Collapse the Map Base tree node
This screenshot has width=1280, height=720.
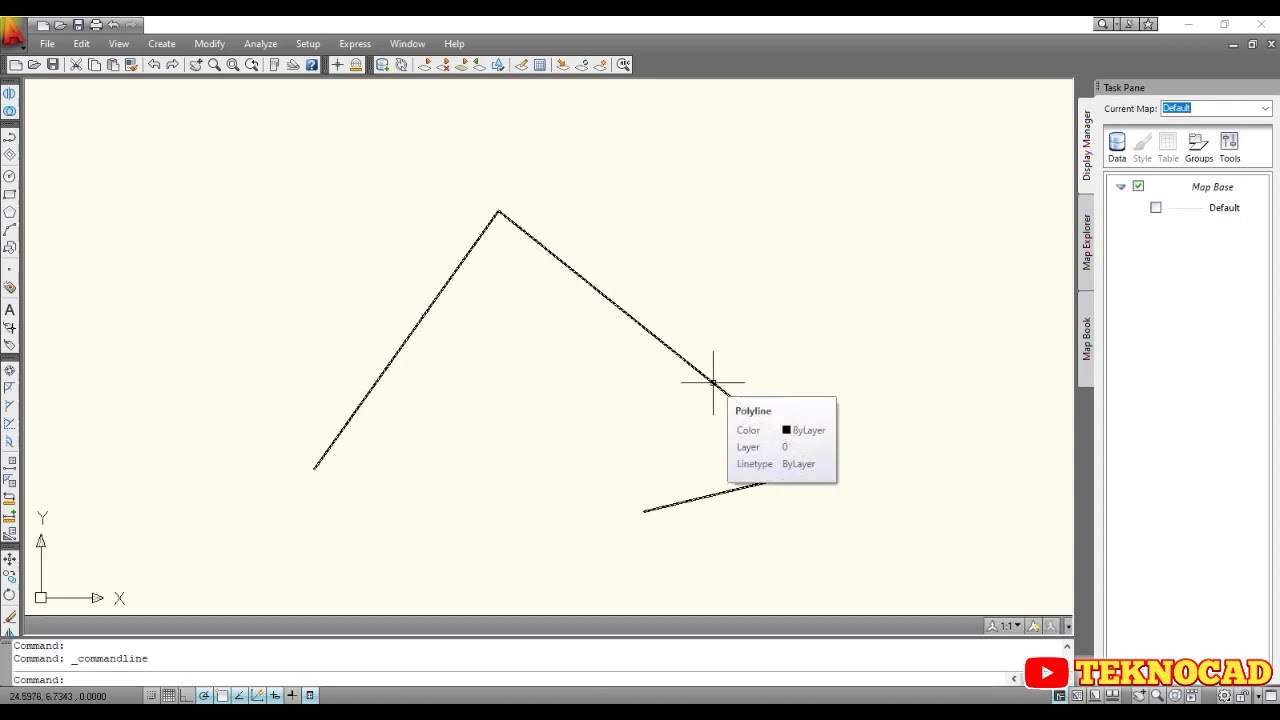pos(1121,187)
